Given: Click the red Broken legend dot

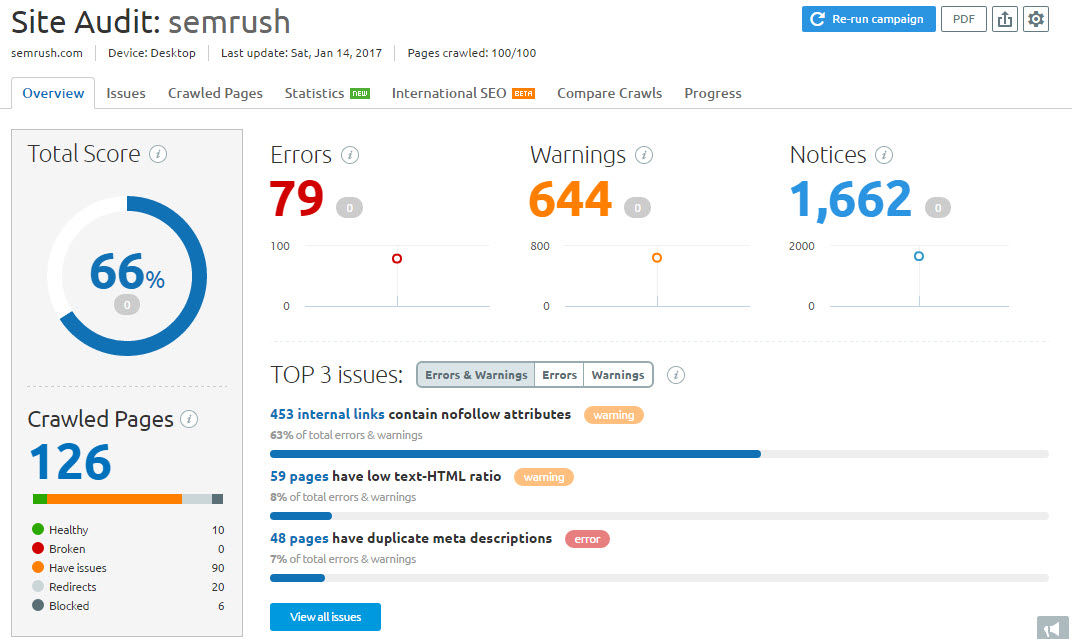Looking at the screenshot, I should pyautogui.click(x=38, y=548).
